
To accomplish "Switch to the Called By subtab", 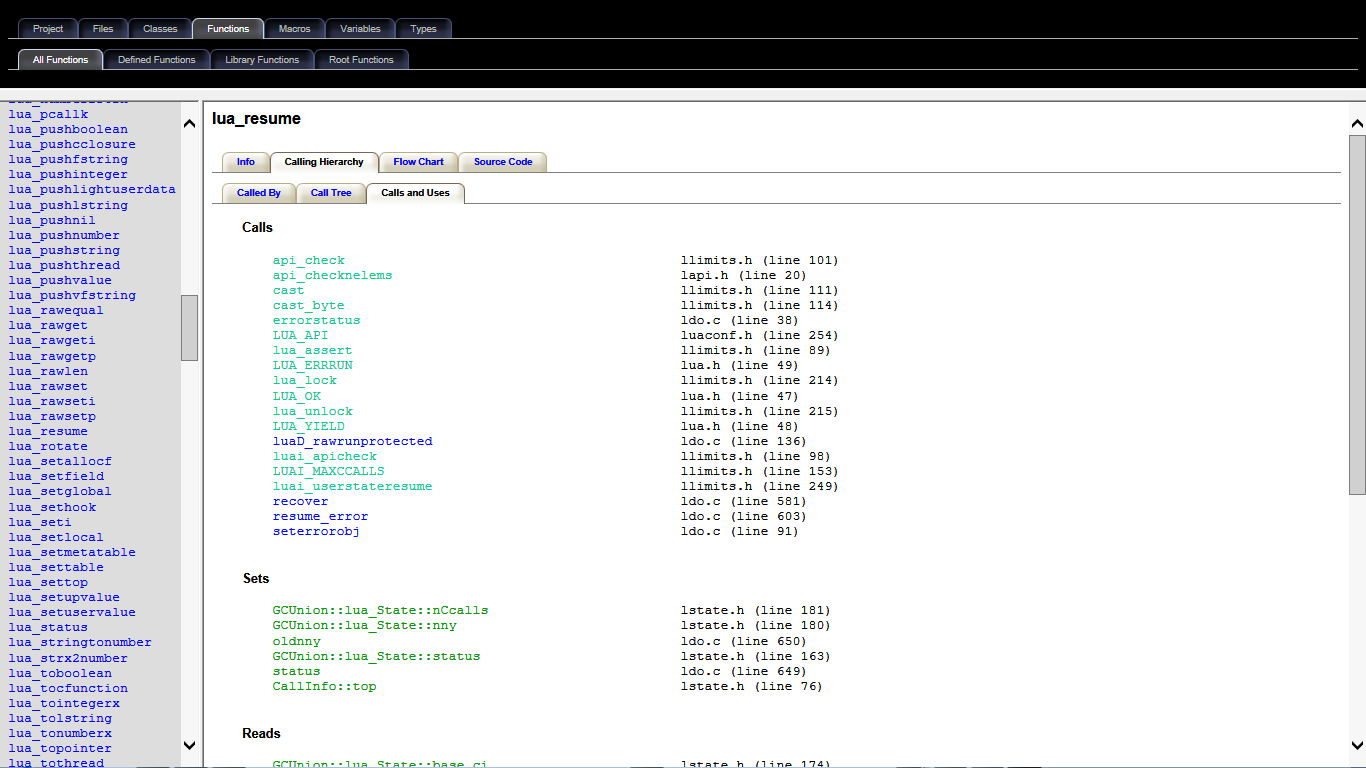I will tap(259, 193).
